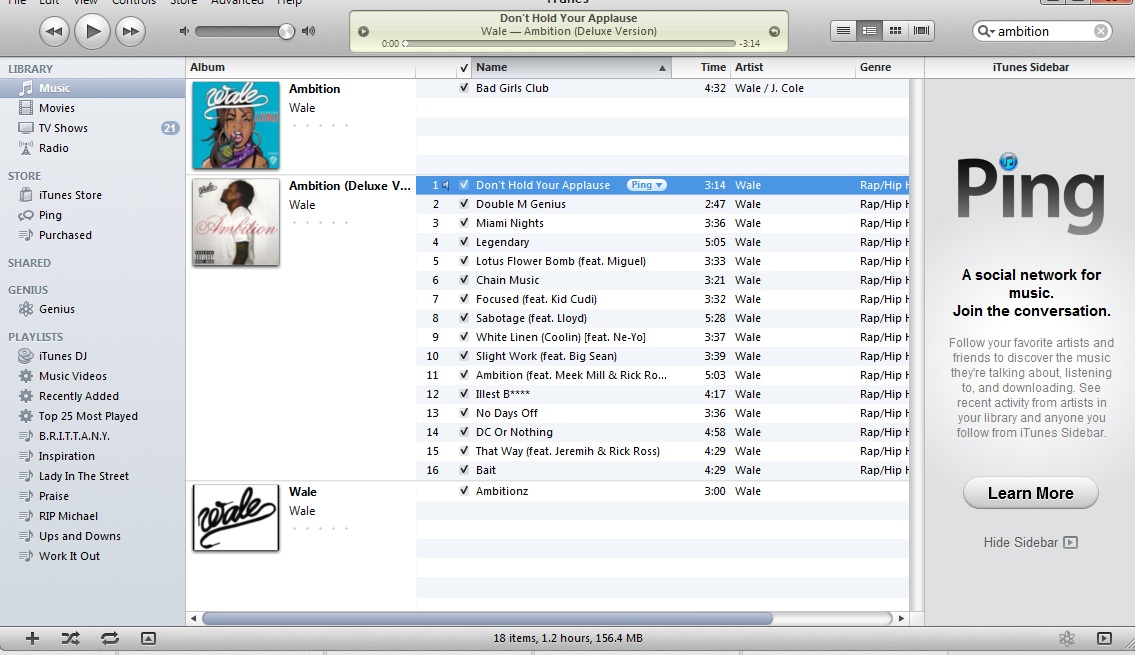1135x655 pixels.
Task: Switch to song list view
Action: 843,30
